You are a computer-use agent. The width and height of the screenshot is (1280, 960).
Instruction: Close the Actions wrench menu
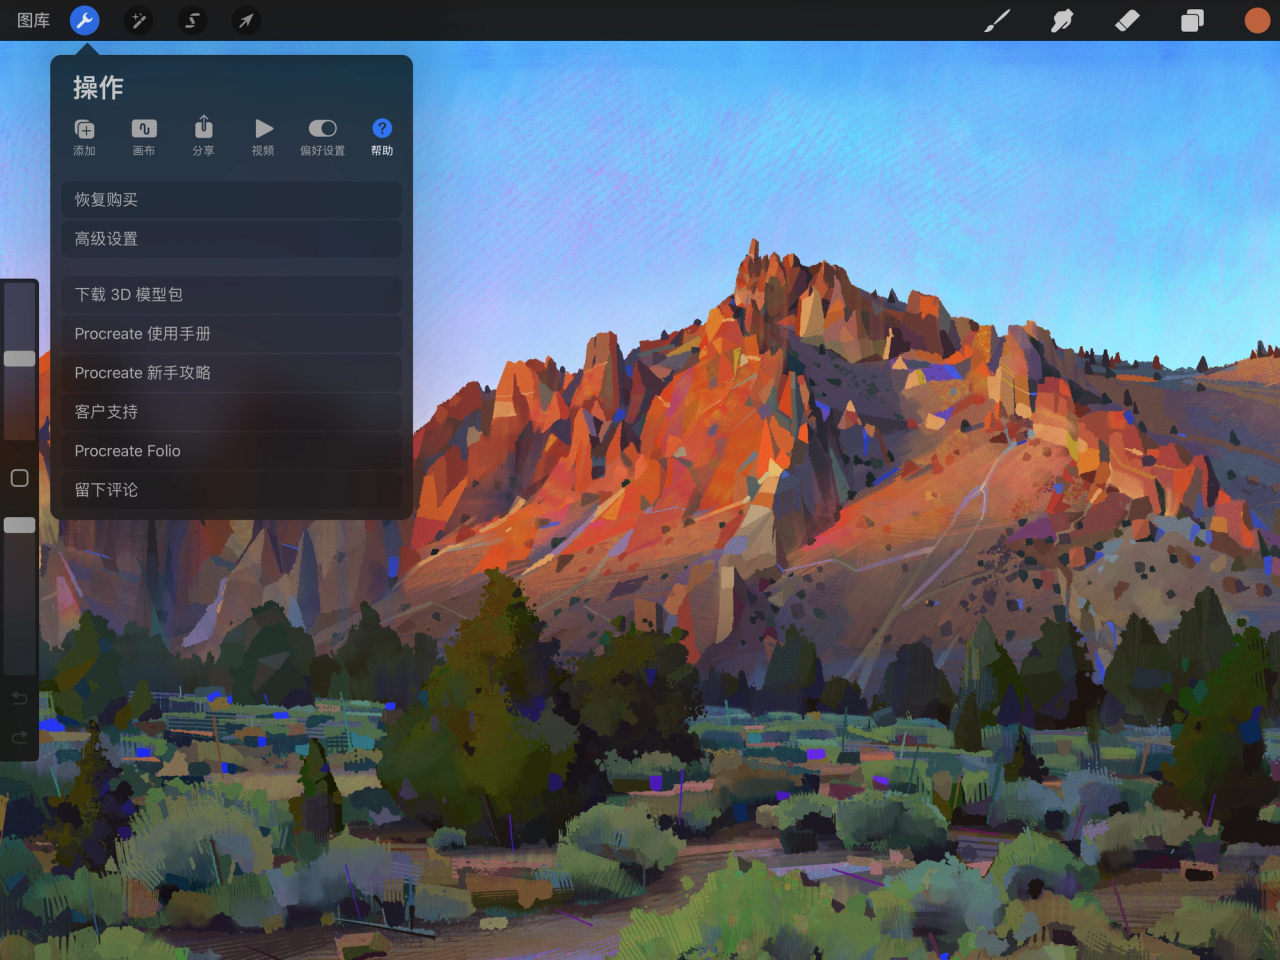pos(85,20)
